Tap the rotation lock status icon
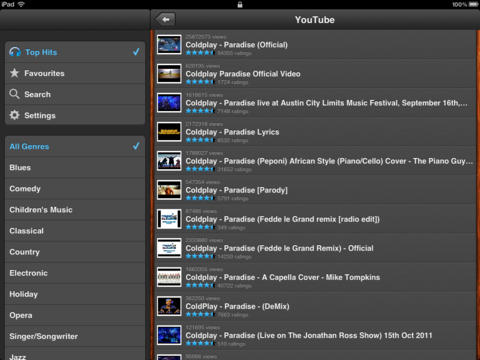Viewport: 480px width, 360px height. point(240,4)
